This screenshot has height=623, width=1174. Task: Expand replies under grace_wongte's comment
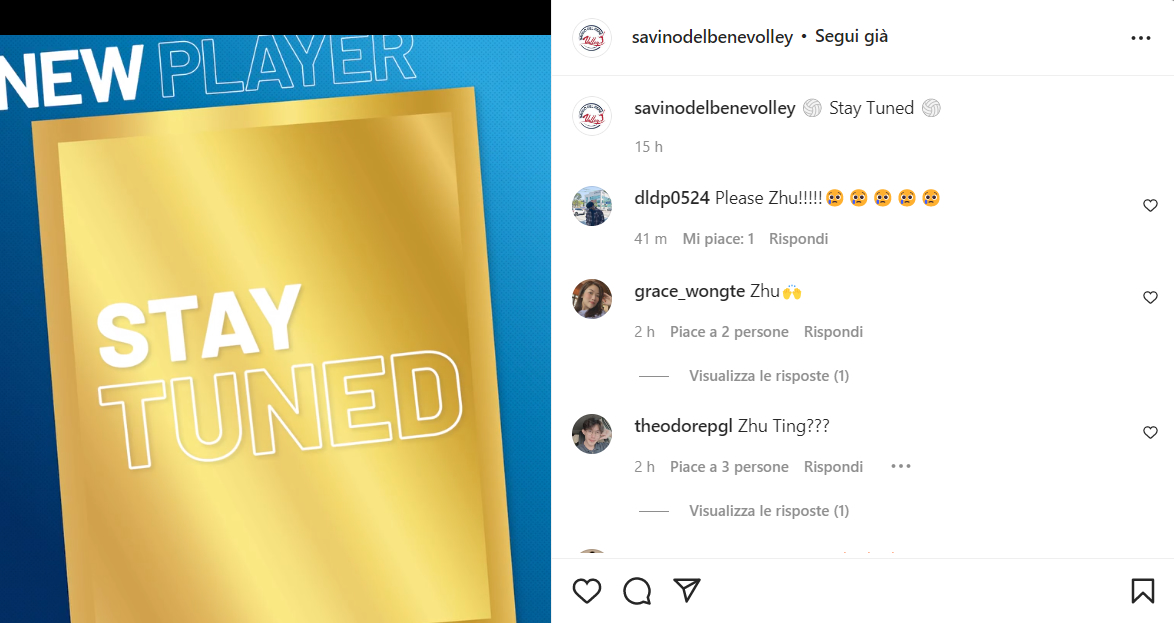[x=769, y=376]
